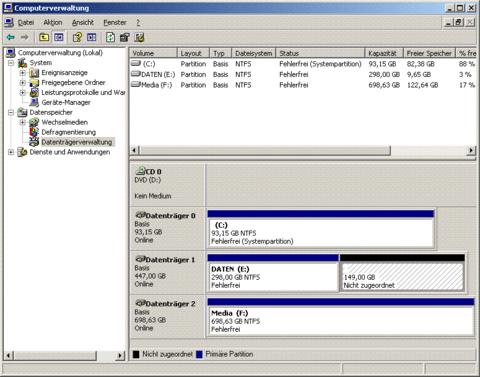This screenshot has width=480, height=377.
Task: Click the Computerverwaltung (Lokal) root icon
Action: [x=11, y=53]
